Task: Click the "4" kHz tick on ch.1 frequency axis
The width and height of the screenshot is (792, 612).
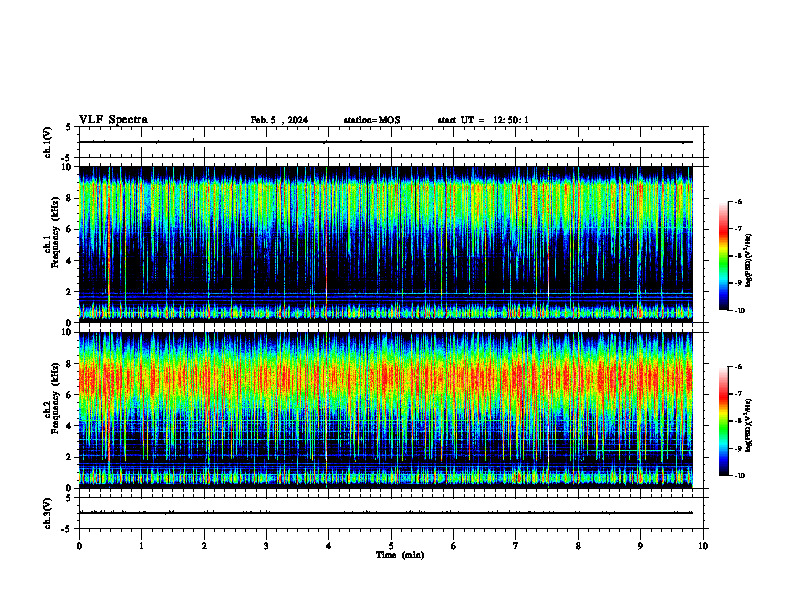Action: click(x=71, y=261)
